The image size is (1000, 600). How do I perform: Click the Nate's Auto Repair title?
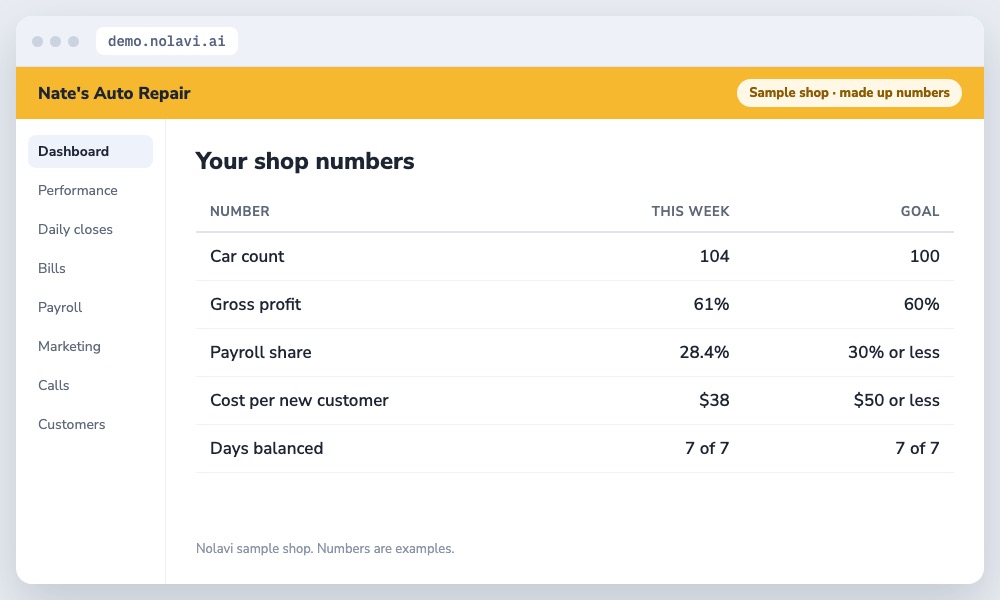(x=114, y=93)
